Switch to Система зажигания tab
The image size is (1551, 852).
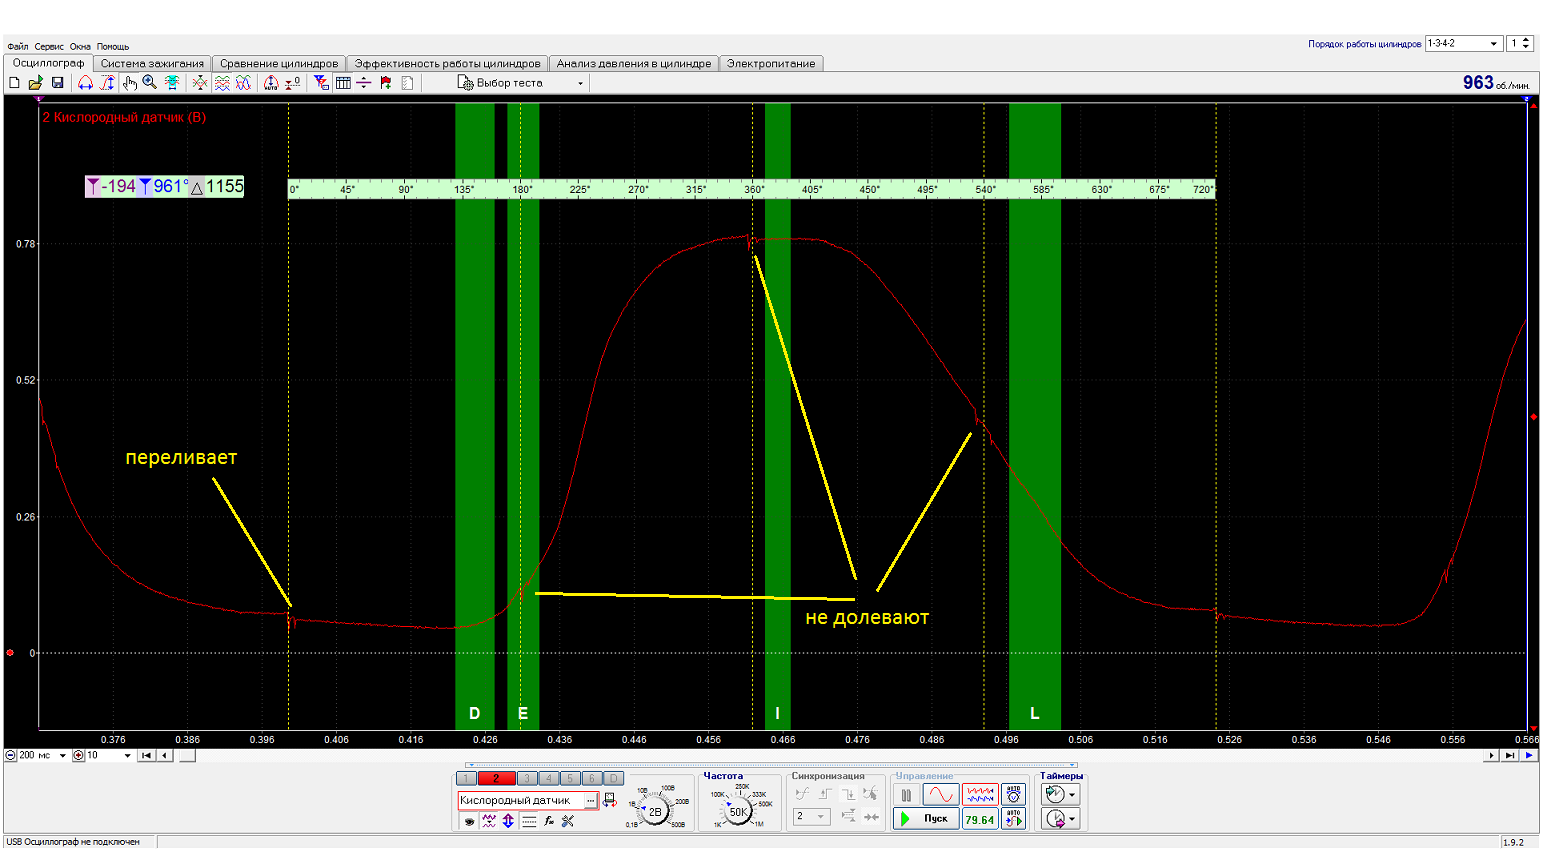pos(152,63)
